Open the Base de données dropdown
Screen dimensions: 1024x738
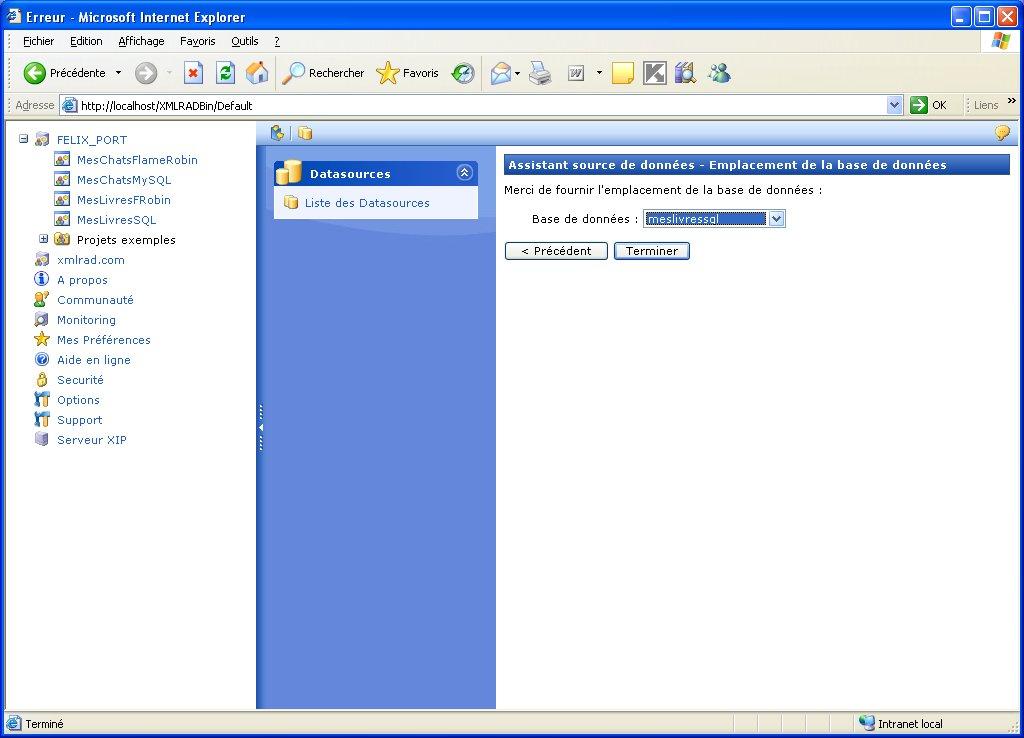tap(776, 219)
